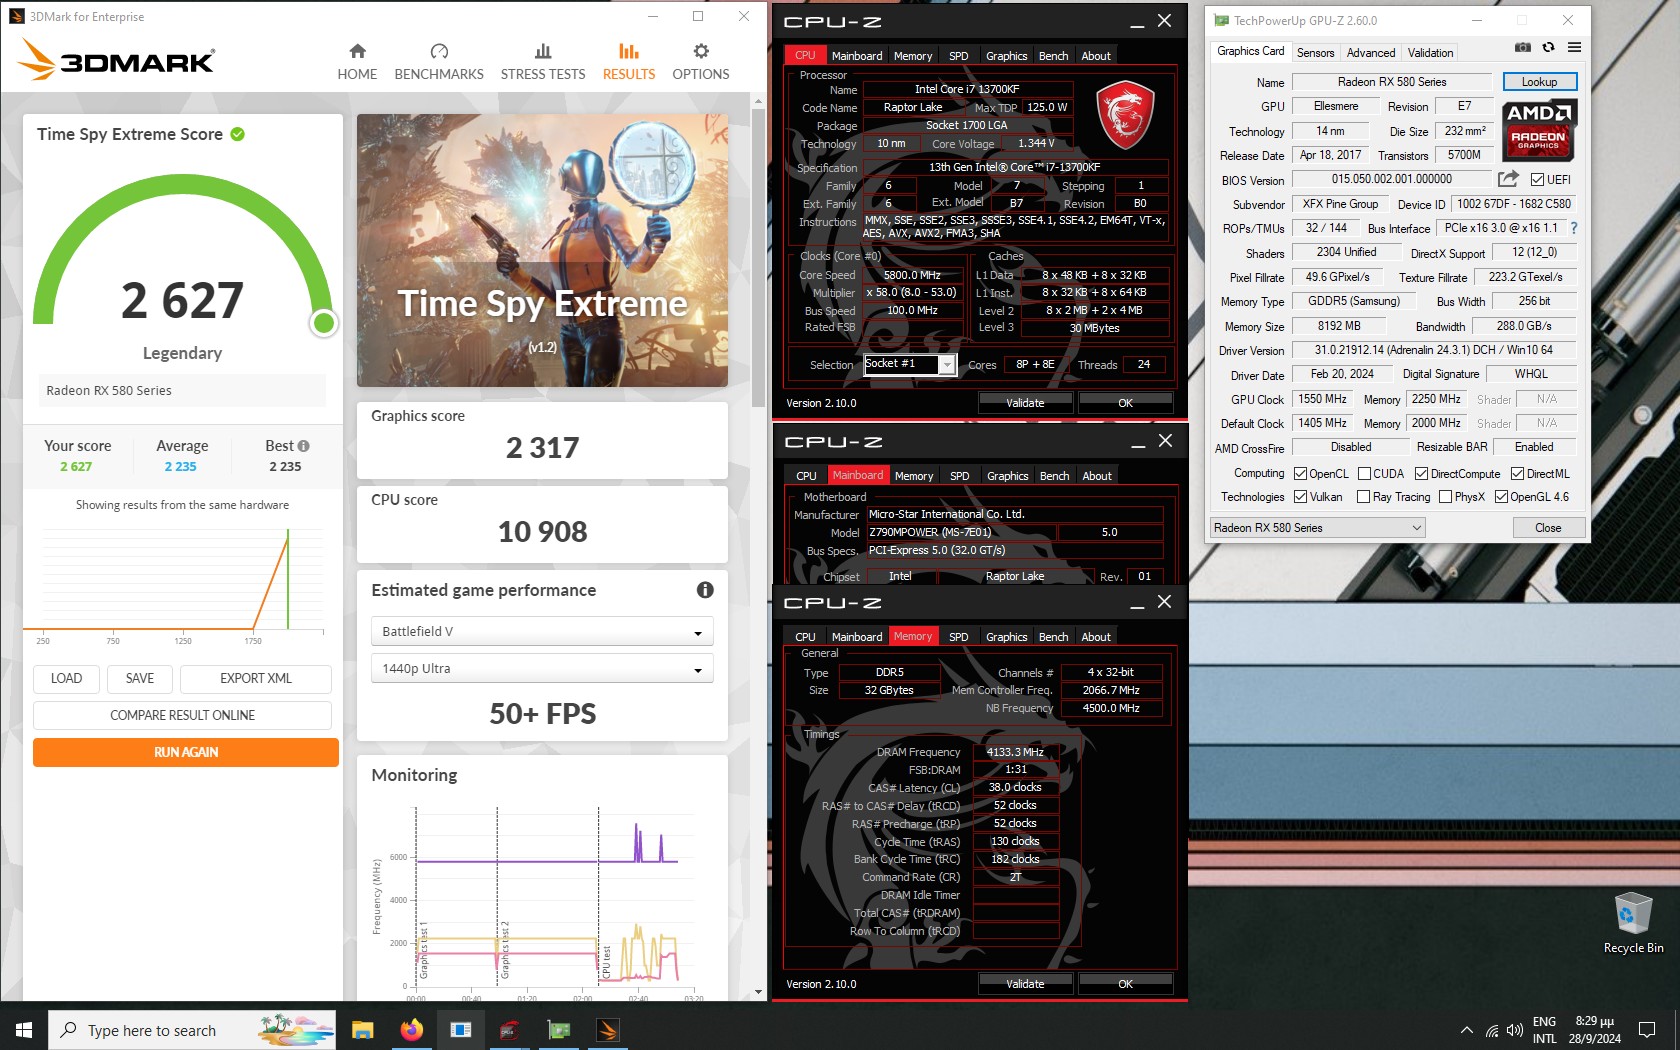Switch to the Mainboard tab in top CPU-Z window
The height and width of the screenshot is (1050, 1680).
click(857, 56)
